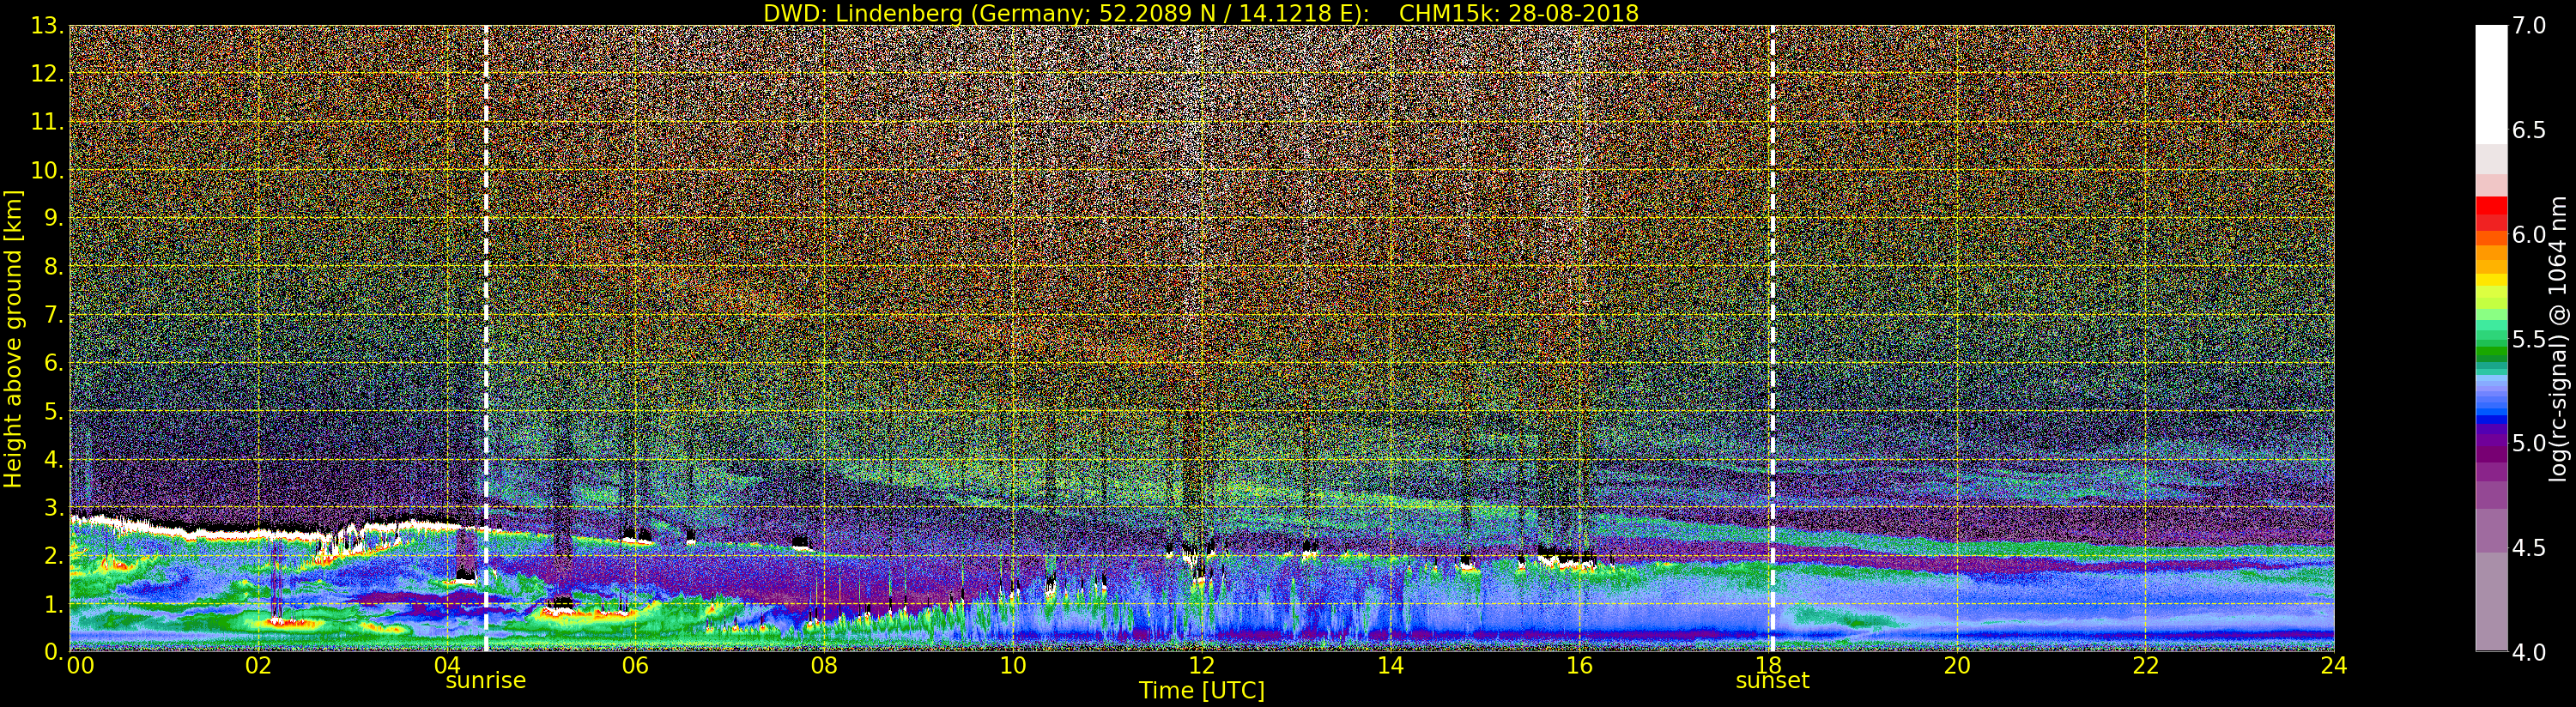This screenshot has height=707, width=2576.
Task: Click the '10' time tick label
Action: point(1013,666)
